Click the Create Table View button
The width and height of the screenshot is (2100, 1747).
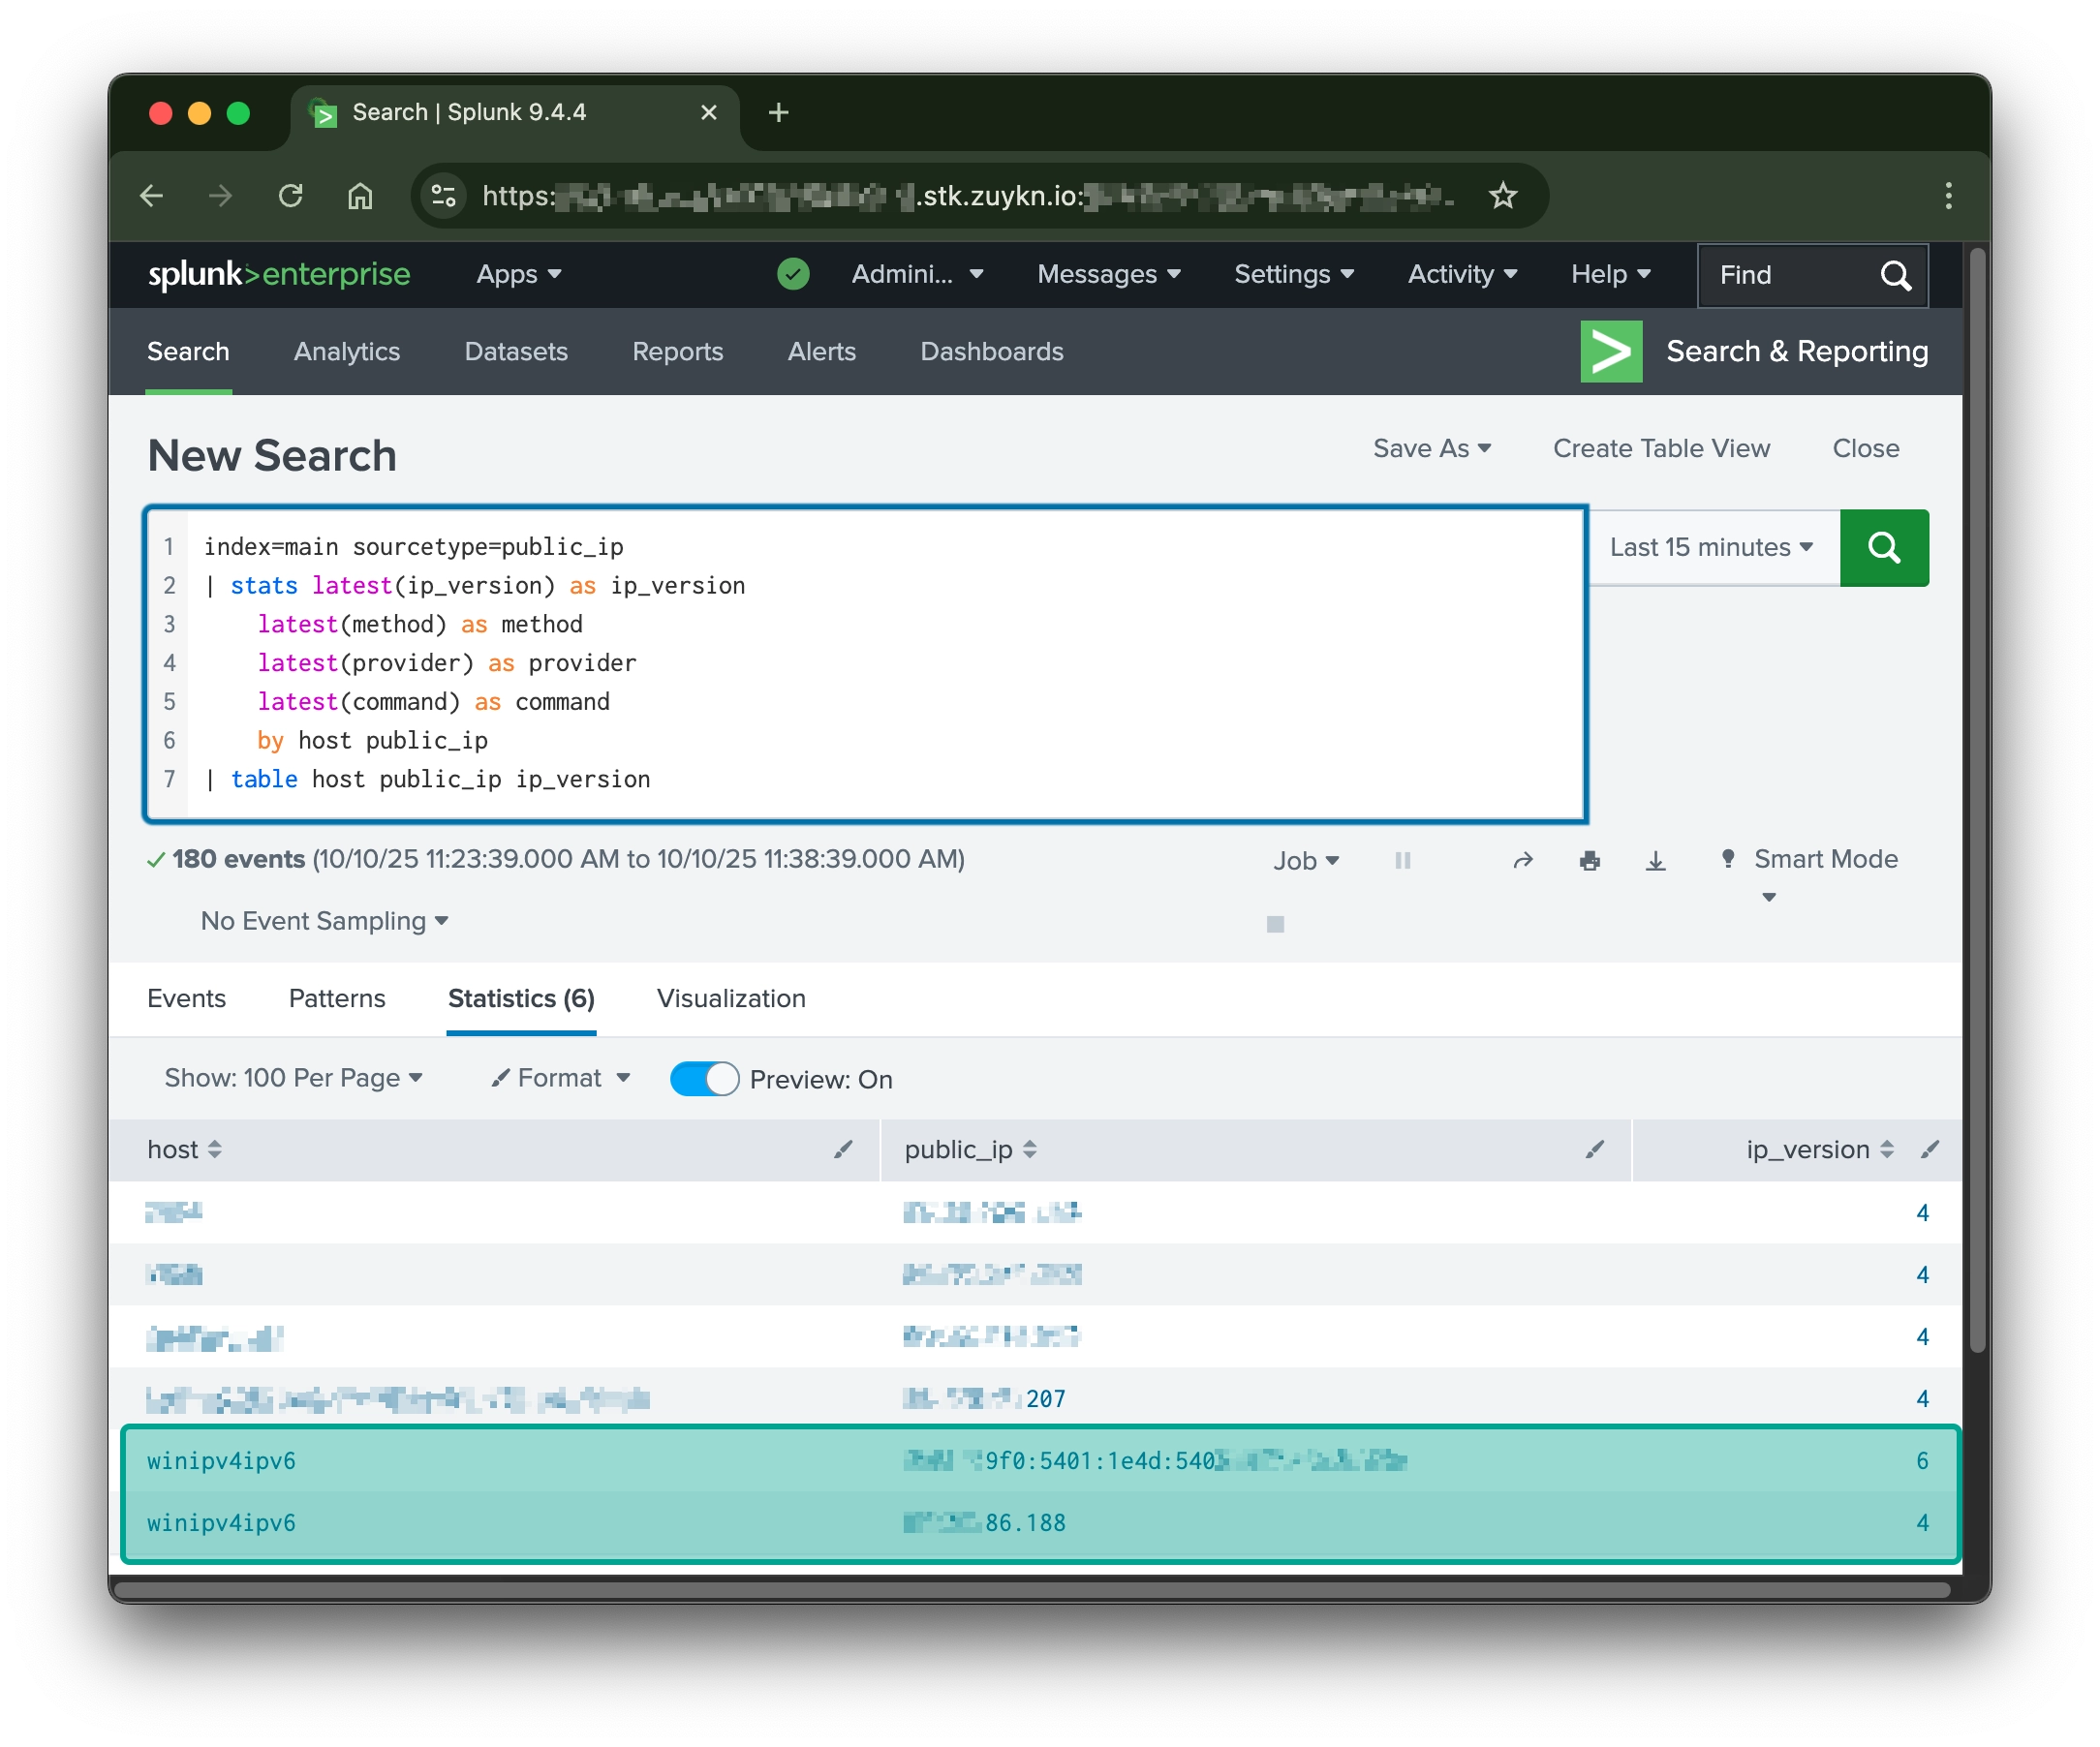1660,448
